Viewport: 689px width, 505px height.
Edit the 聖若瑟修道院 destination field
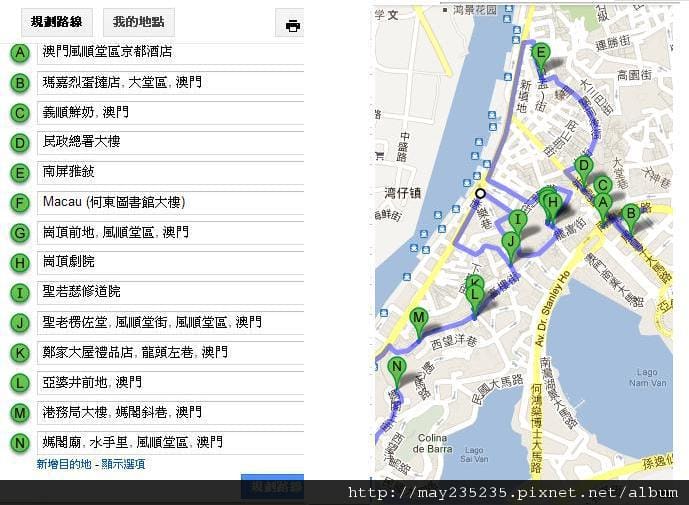click(x=170, y=293)
